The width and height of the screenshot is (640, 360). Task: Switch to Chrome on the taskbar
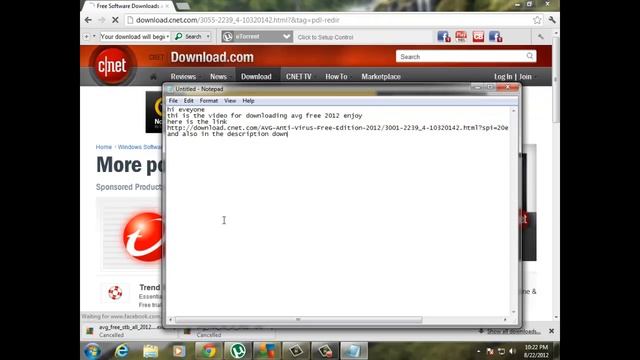[x=208, y=351]
